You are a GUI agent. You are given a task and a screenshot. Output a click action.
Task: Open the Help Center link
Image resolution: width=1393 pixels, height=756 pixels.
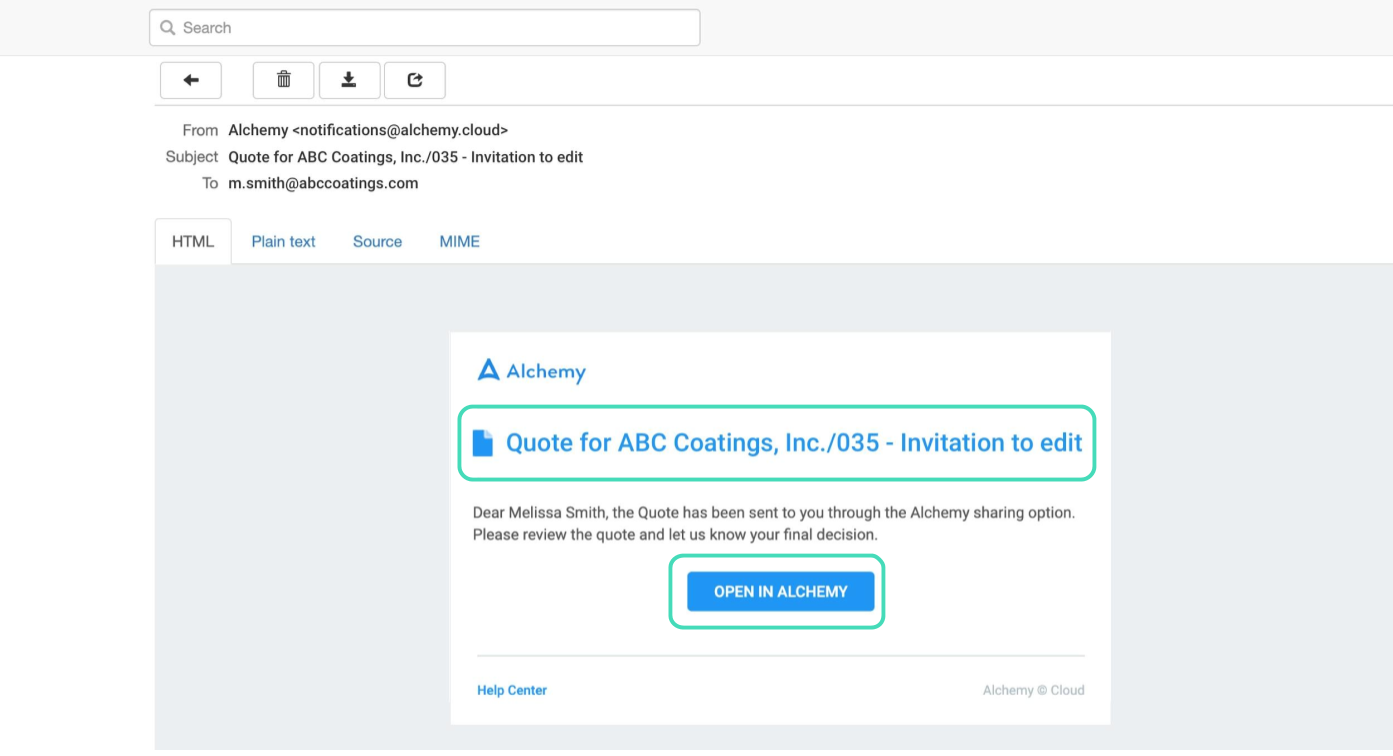tap(512, 690)
